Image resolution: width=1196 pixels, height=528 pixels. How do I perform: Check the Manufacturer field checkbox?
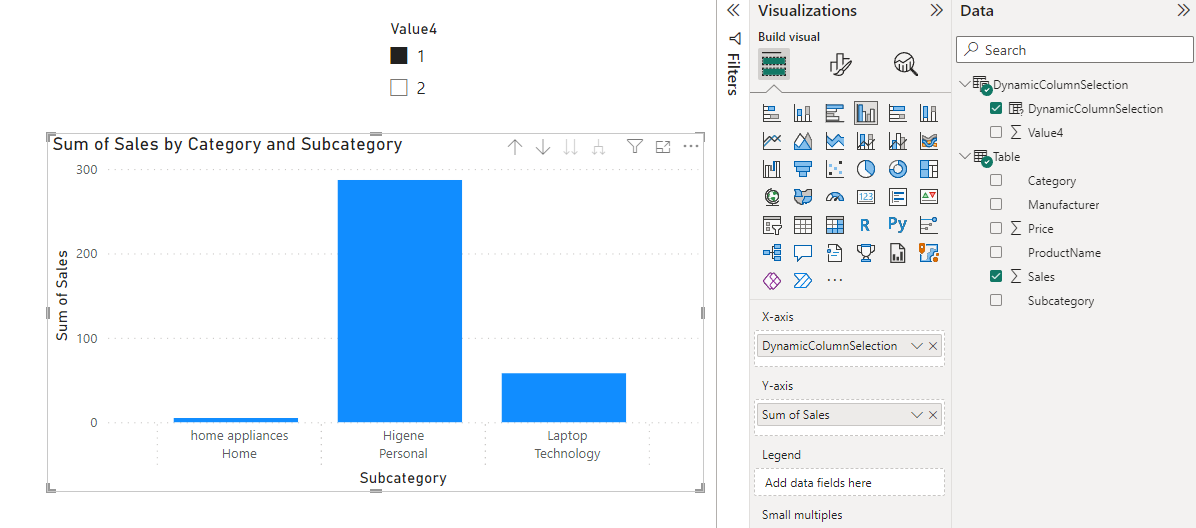tap(995, 204)
